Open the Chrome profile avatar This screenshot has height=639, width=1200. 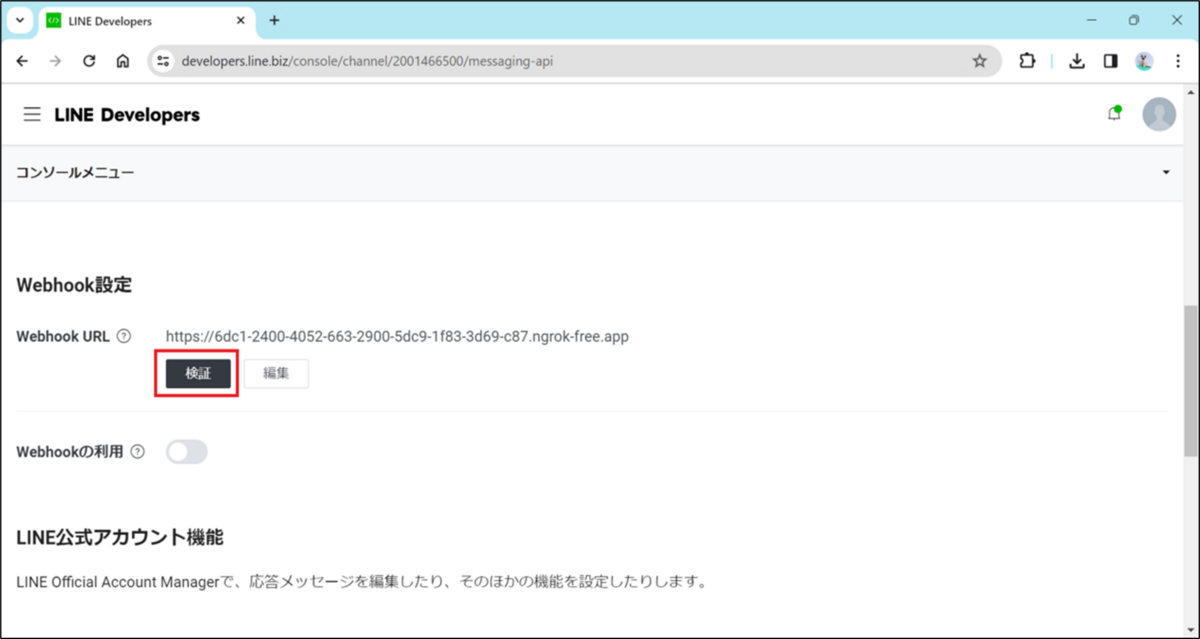pyautogui.click(x=1145, y=61)
